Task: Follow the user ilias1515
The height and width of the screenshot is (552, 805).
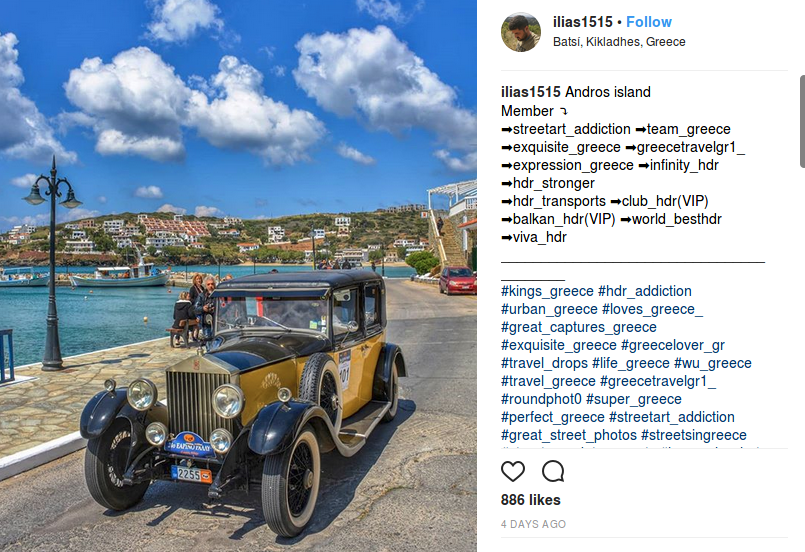Action: coord(648,22)
